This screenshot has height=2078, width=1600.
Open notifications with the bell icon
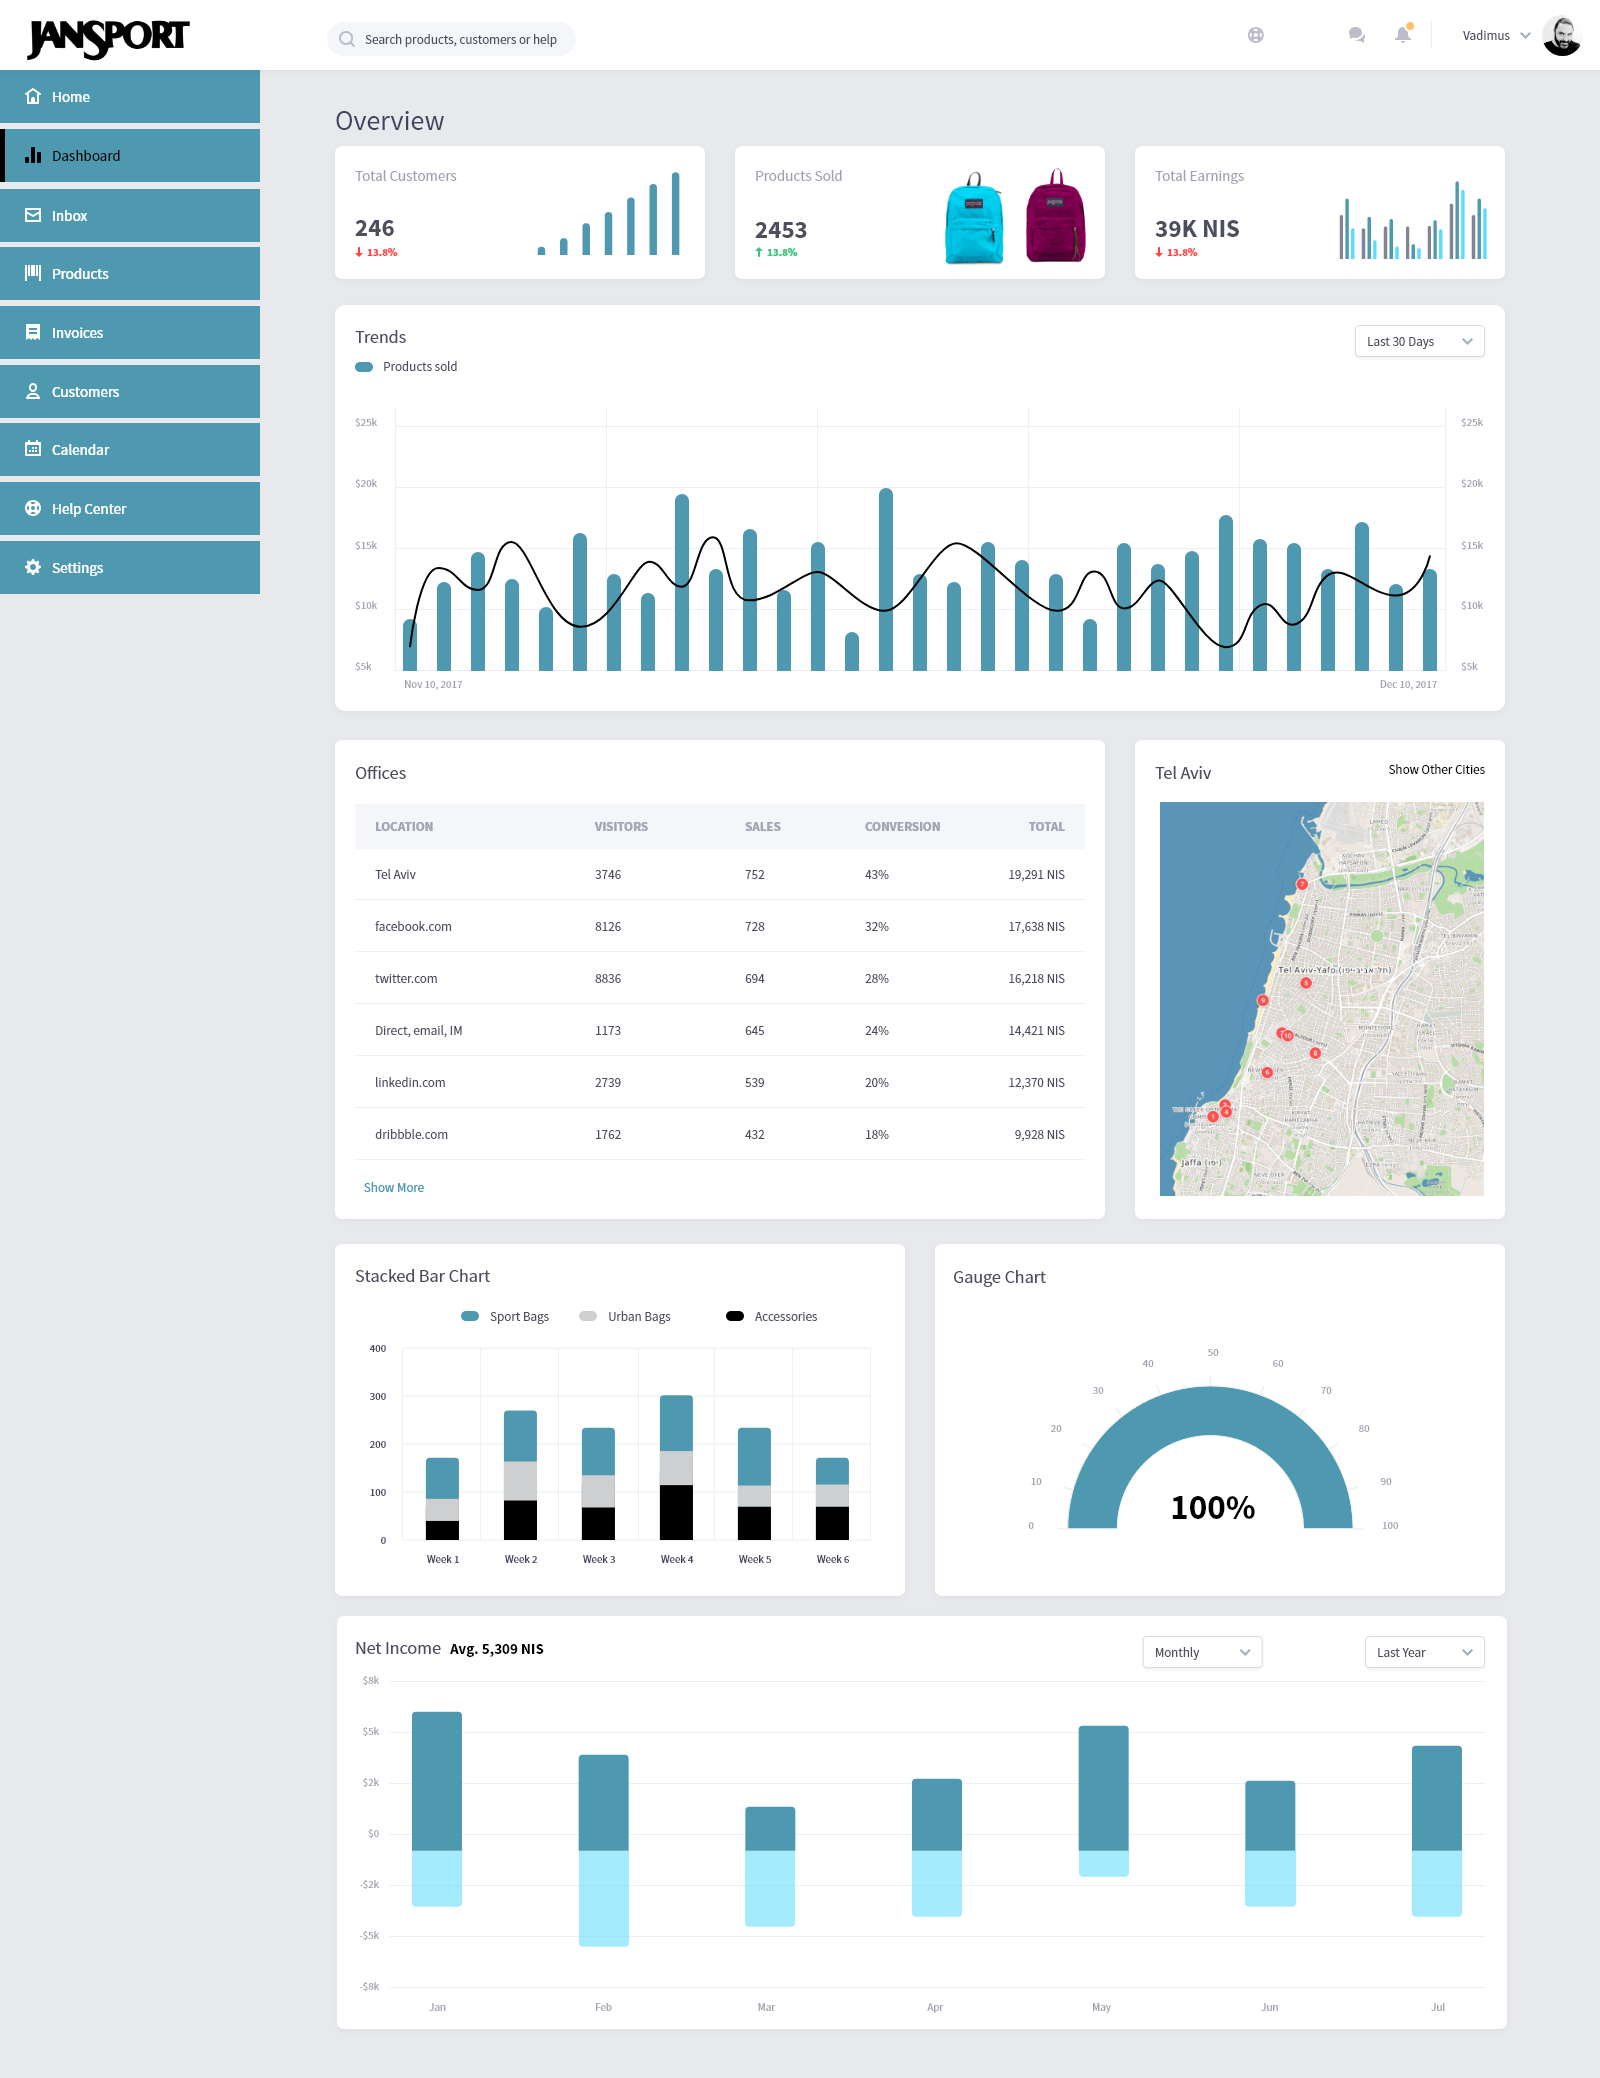[1402, 35]
